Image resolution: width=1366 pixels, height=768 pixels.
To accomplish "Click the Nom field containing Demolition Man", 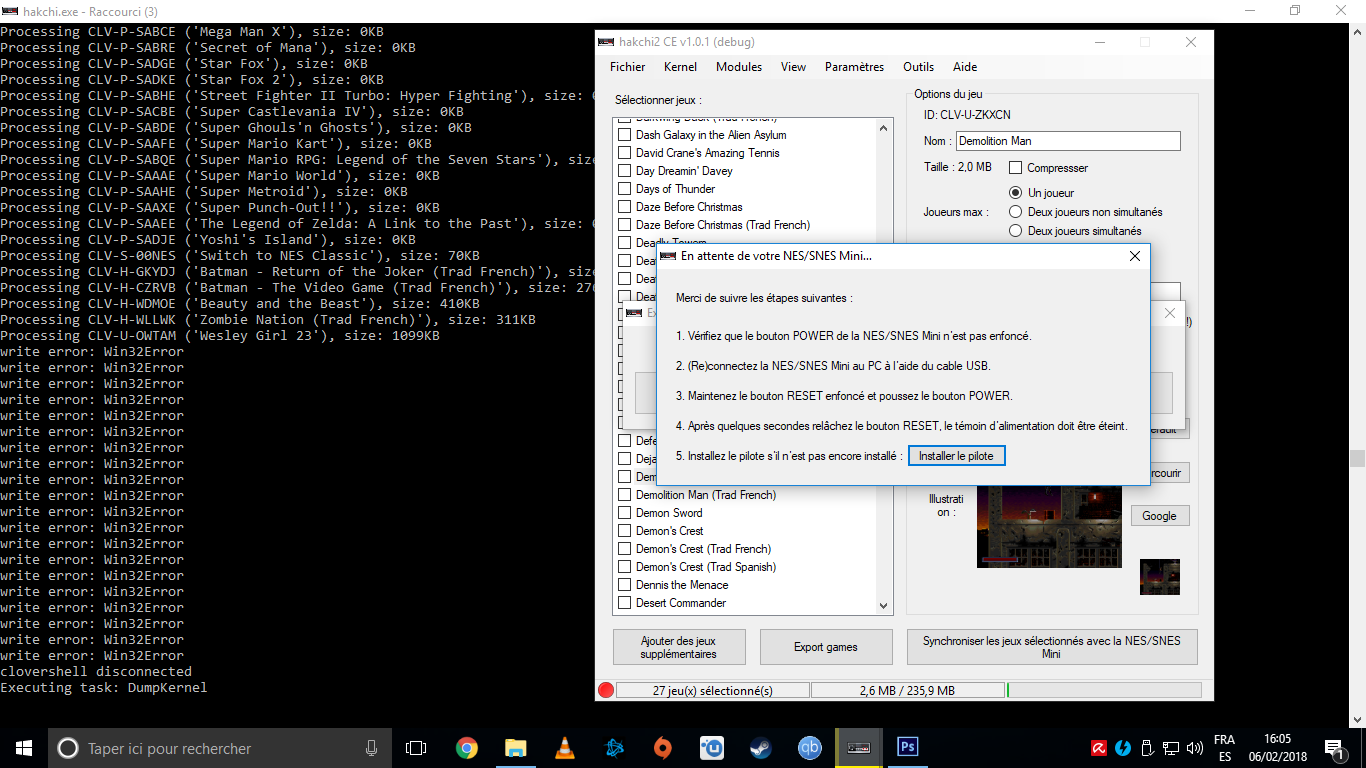I will coord(1068,141).
